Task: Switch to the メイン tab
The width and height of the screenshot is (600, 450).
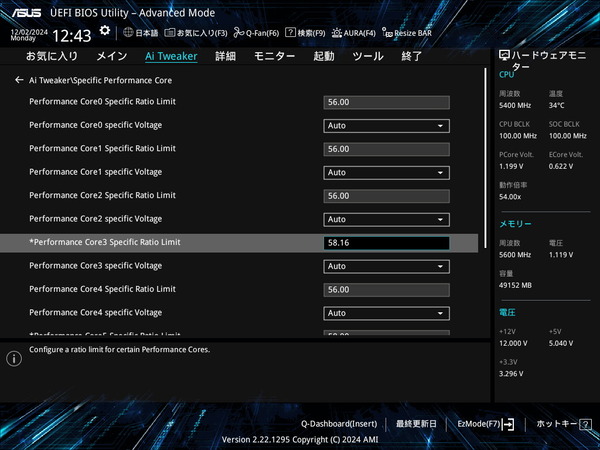Action: click(x=111, y=56)
